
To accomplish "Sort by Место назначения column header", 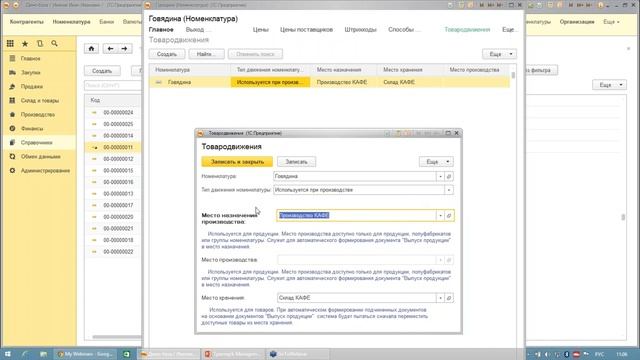I will click(x=344, y=70).
